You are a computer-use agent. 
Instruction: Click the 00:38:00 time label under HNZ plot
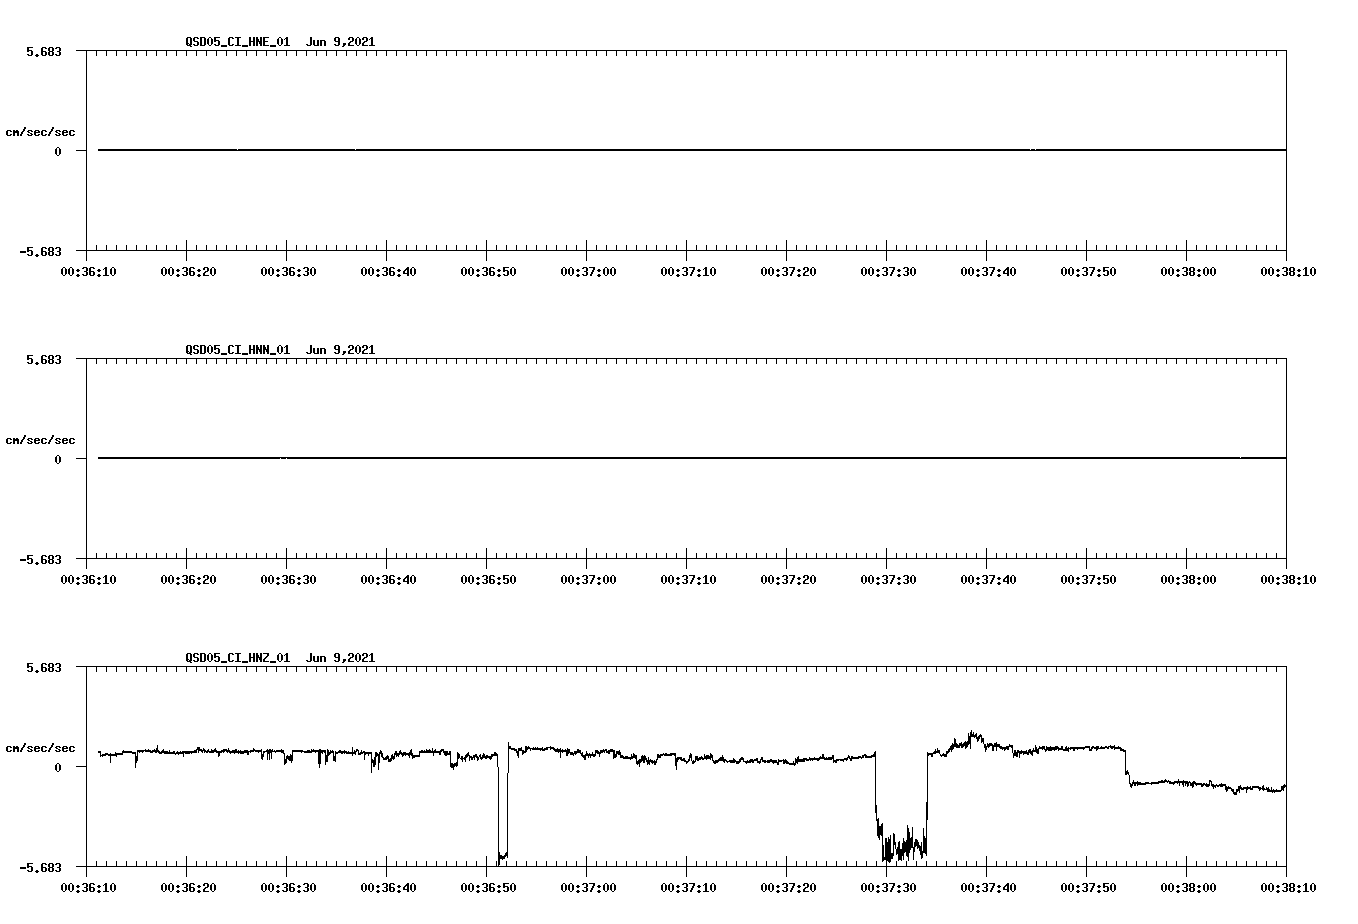click(1188, 887)
